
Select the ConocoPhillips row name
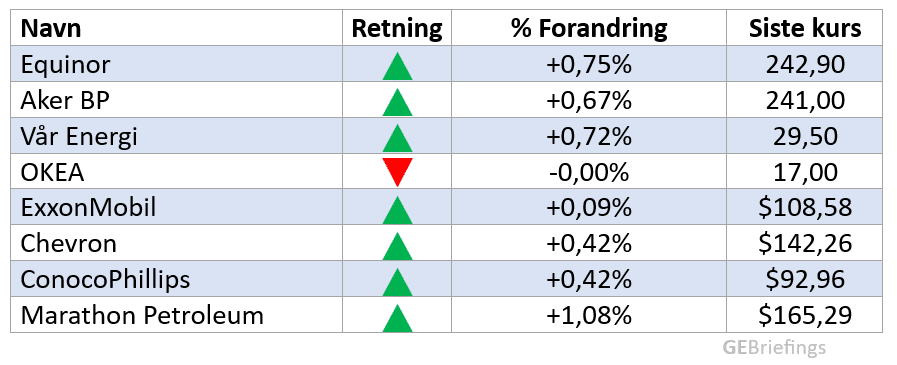(105, 280)
